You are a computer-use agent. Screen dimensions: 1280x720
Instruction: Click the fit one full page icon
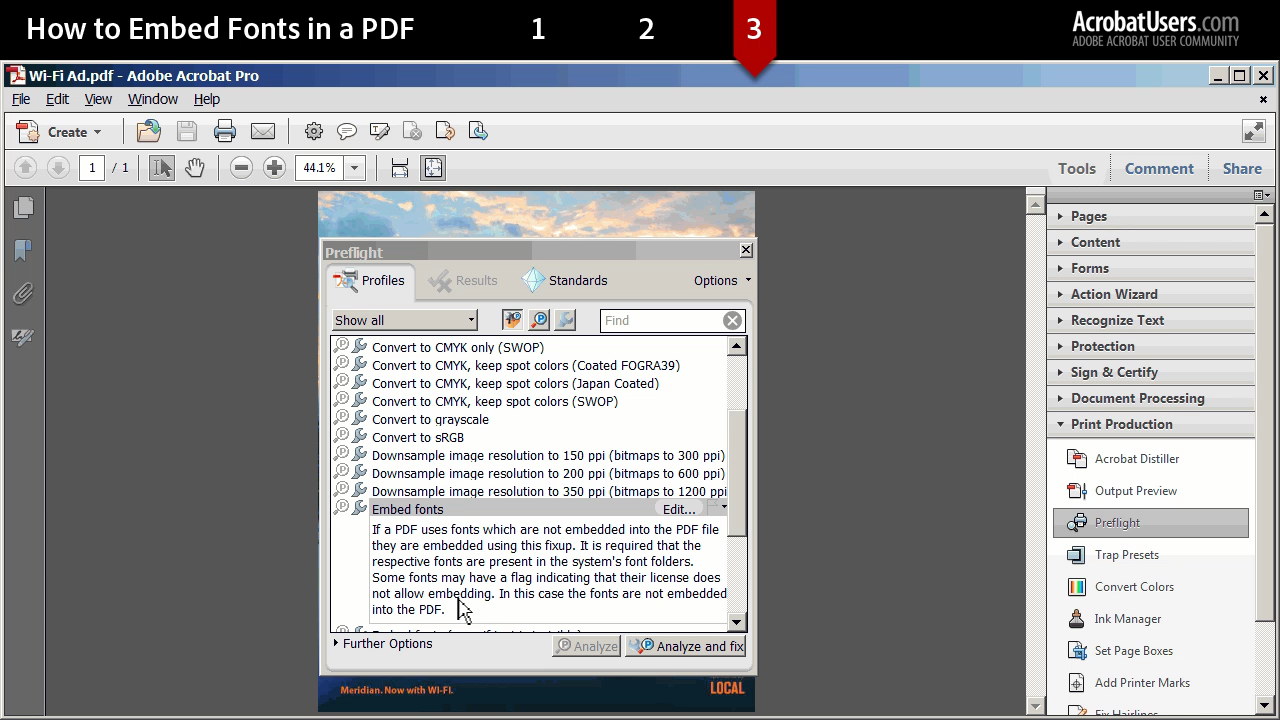433,168
